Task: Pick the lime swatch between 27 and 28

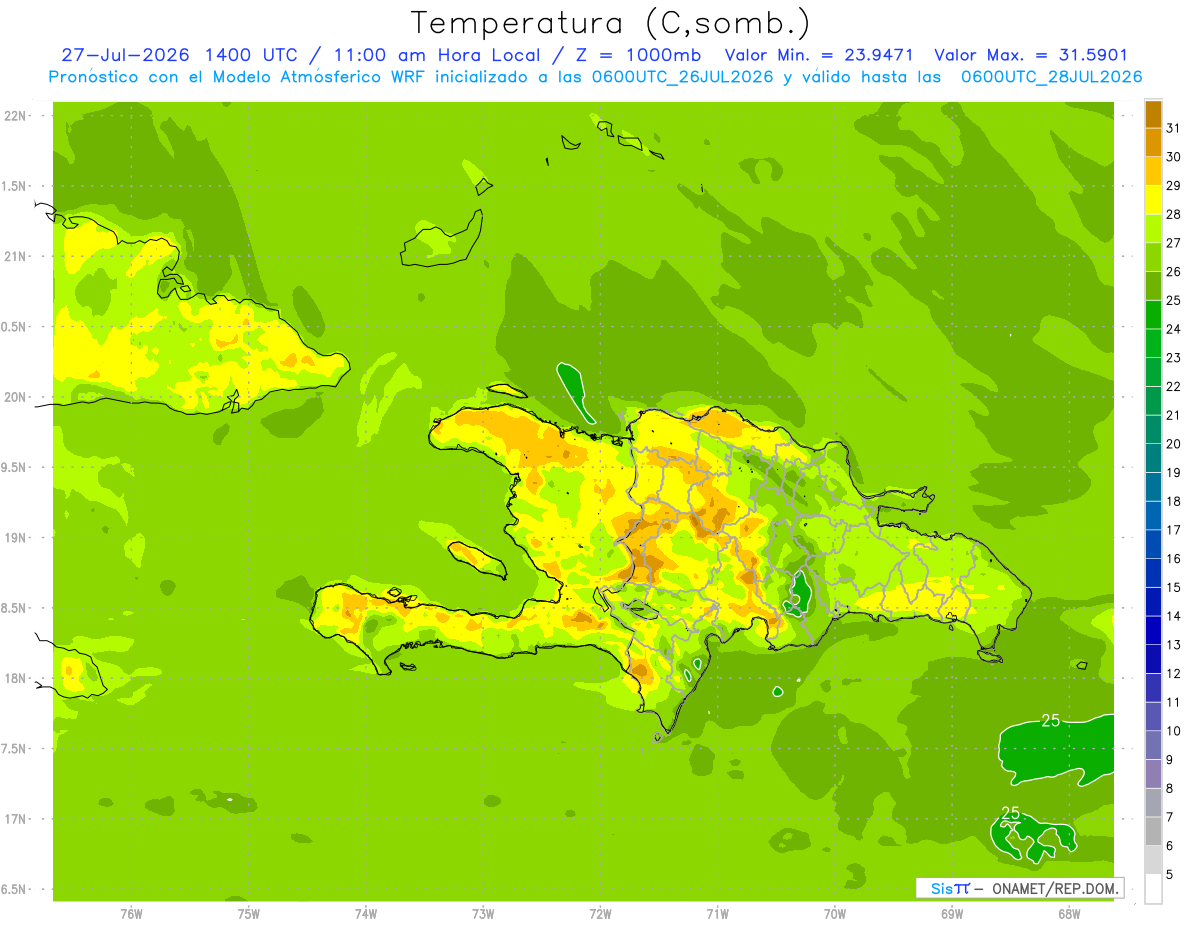Action: click(1153, 228)
